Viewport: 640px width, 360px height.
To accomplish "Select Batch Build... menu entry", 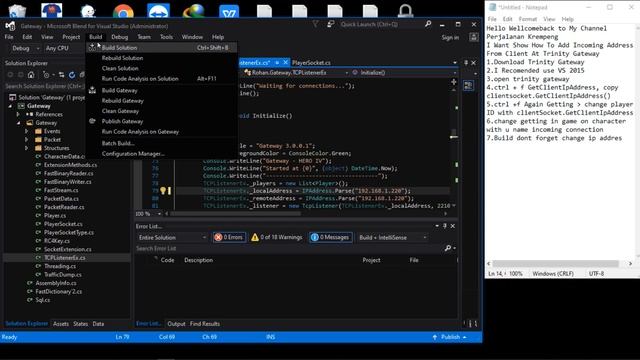I will tap(162, 143).
